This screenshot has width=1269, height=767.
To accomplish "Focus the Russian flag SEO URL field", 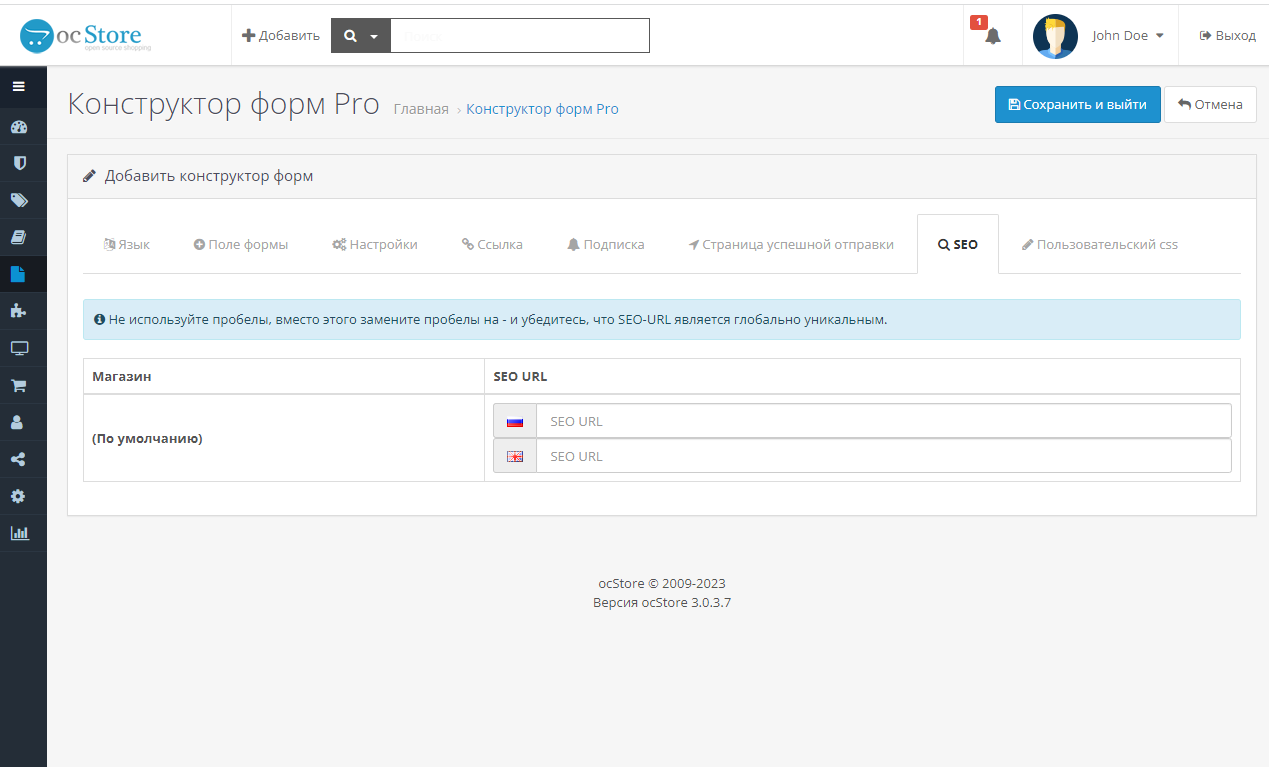I will tap(883, 421).
